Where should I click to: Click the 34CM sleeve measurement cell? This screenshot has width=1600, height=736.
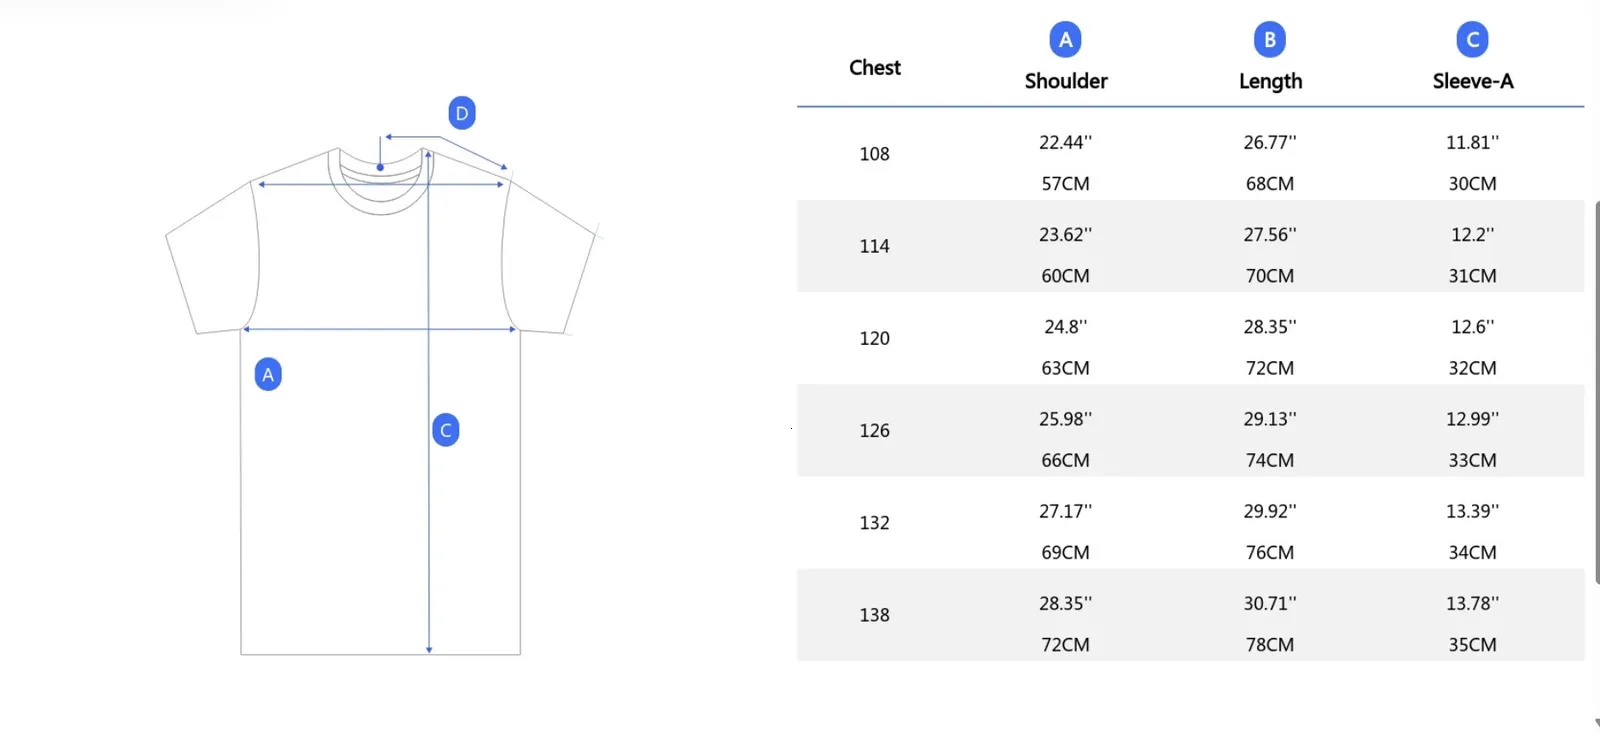(1472, 553)
